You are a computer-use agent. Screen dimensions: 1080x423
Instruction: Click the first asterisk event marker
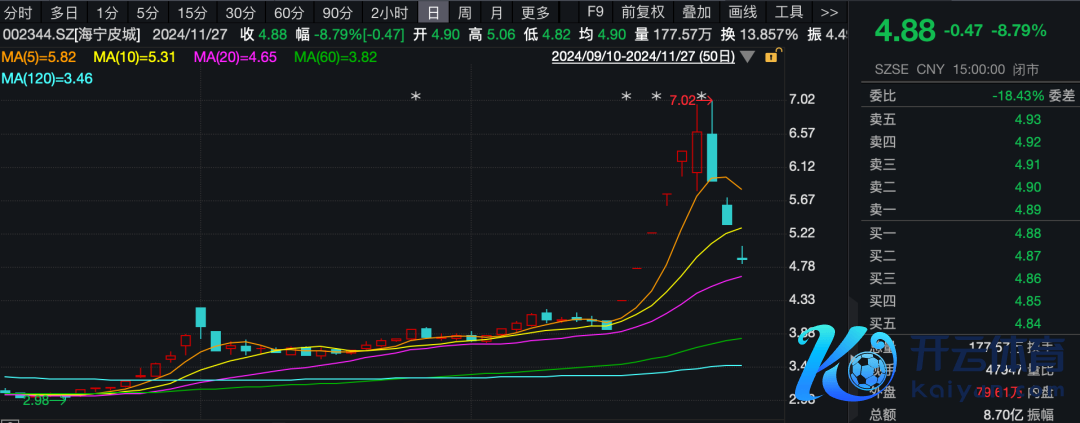pos(415,98)
